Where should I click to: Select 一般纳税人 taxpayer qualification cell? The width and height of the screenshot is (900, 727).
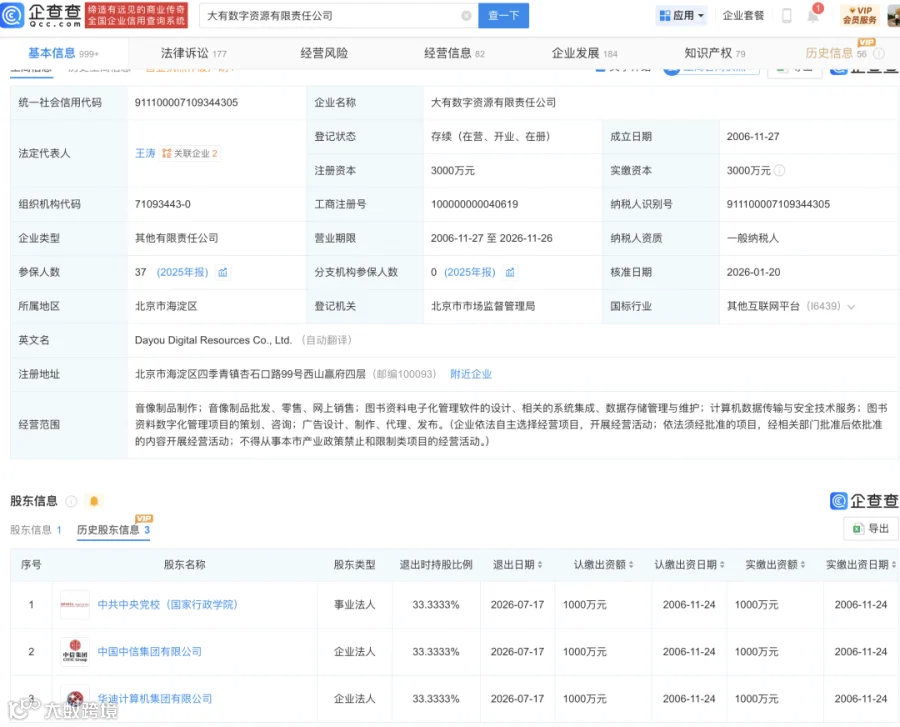click(x=752, y=238)
